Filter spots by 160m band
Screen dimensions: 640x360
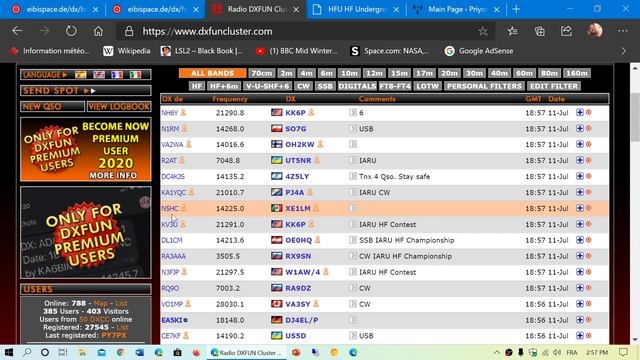coord(576,73)
